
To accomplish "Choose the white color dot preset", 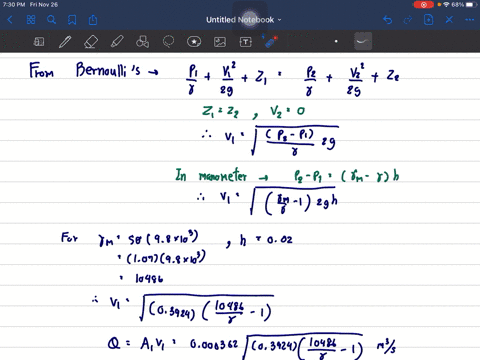I will coord(336,41).
